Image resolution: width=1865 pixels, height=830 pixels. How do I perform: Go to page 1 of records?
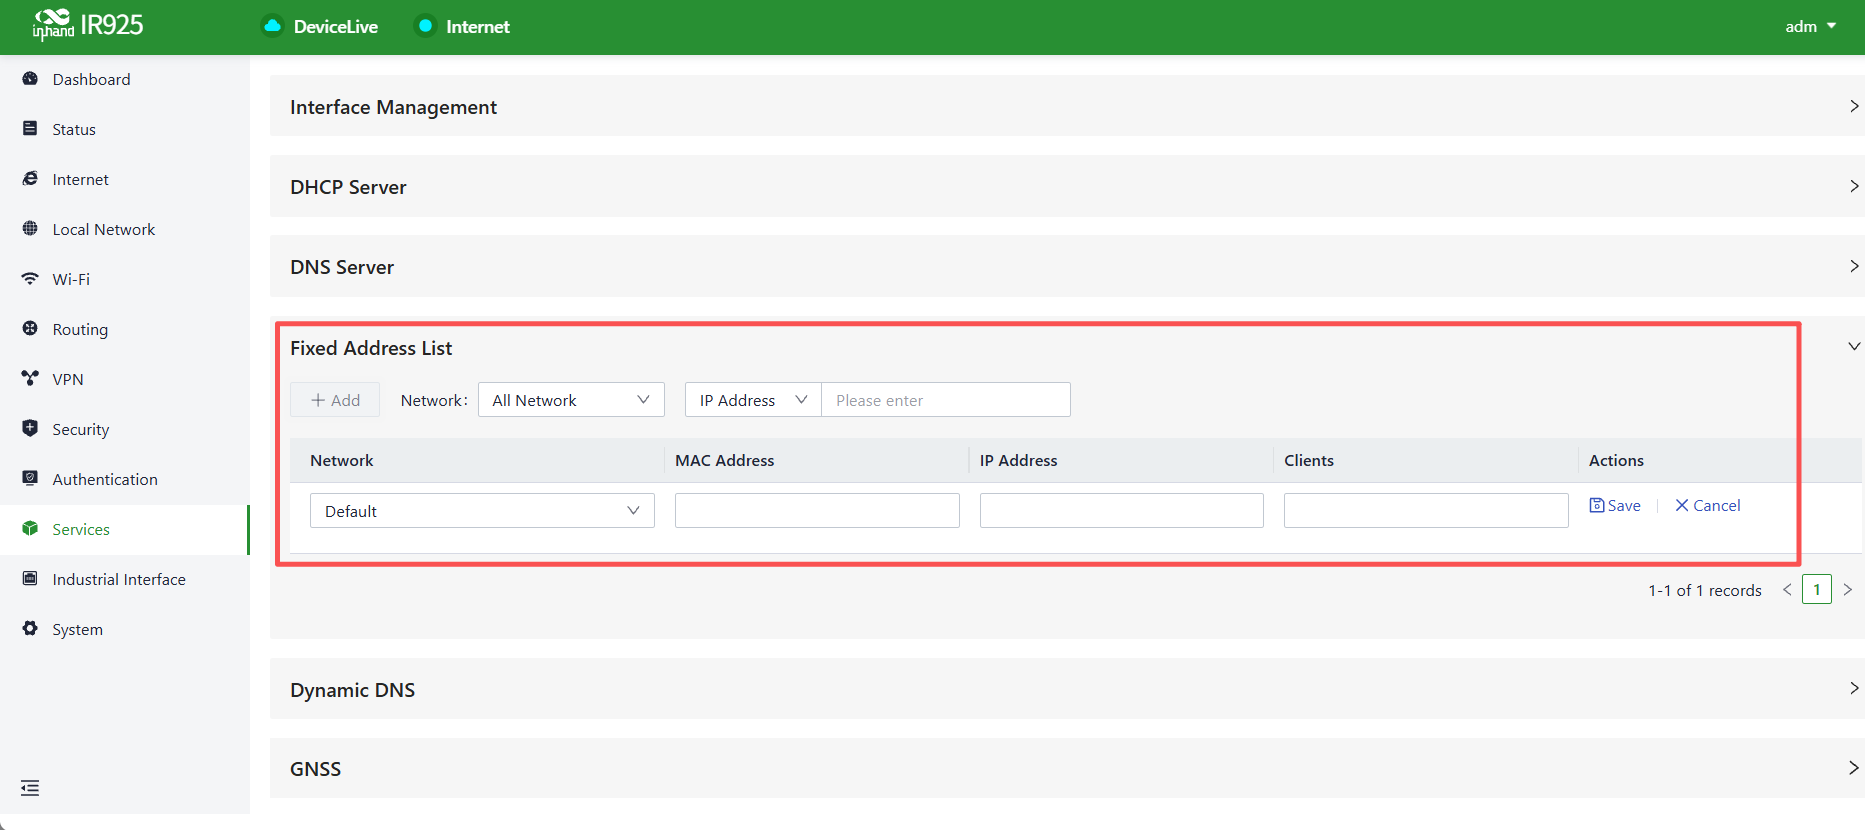1817,590
